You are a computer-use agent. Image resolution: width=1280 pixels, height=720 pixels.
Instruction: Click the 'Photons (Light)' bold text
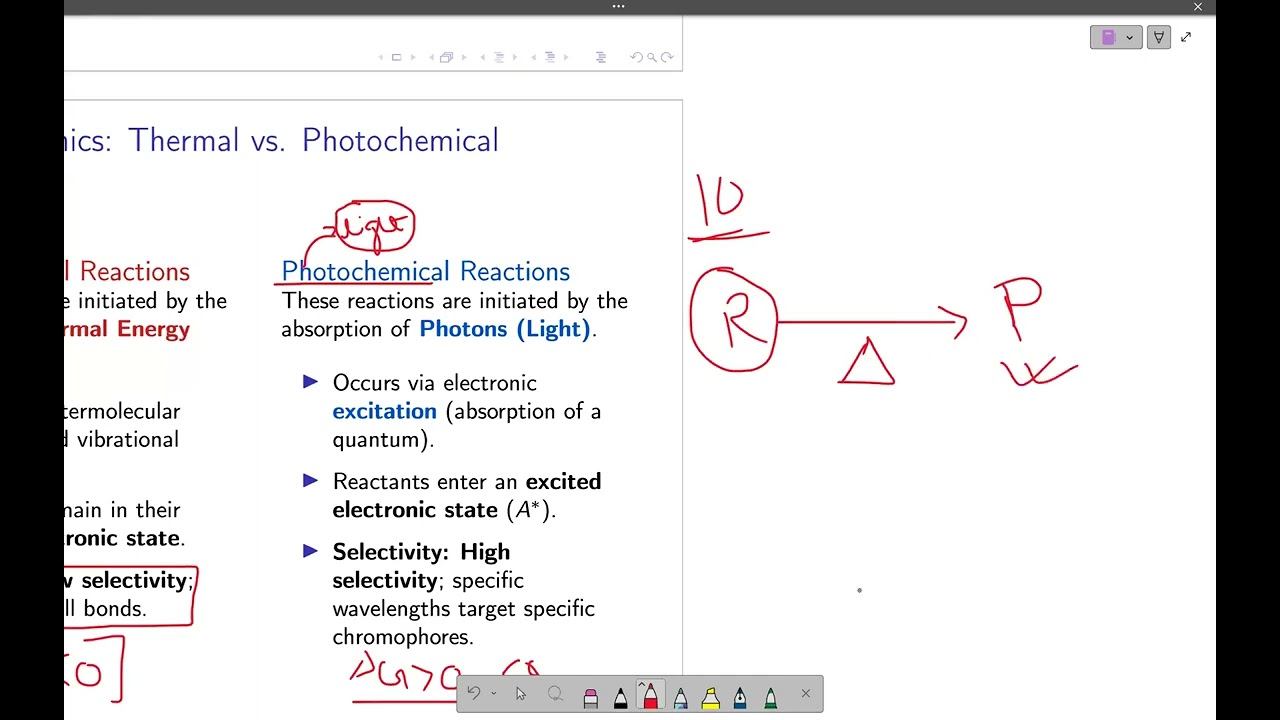point(505,329)
